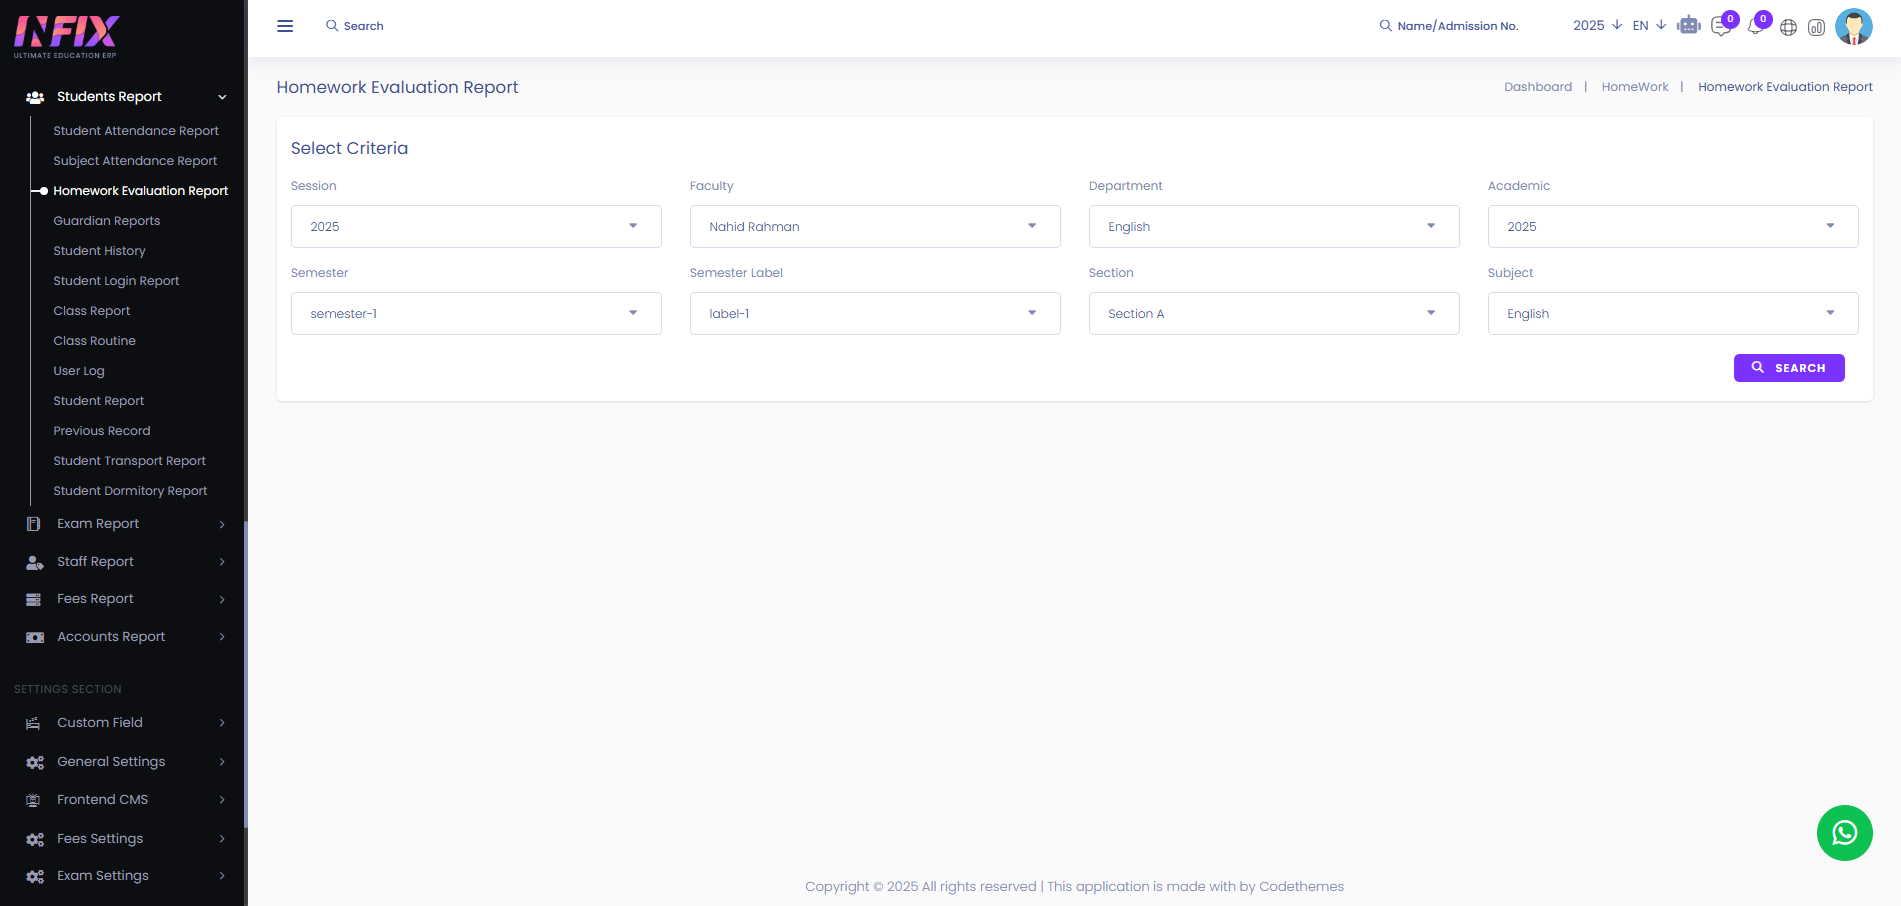Open the chat messages icon

pyautogui.click(x=1721, y=26)
